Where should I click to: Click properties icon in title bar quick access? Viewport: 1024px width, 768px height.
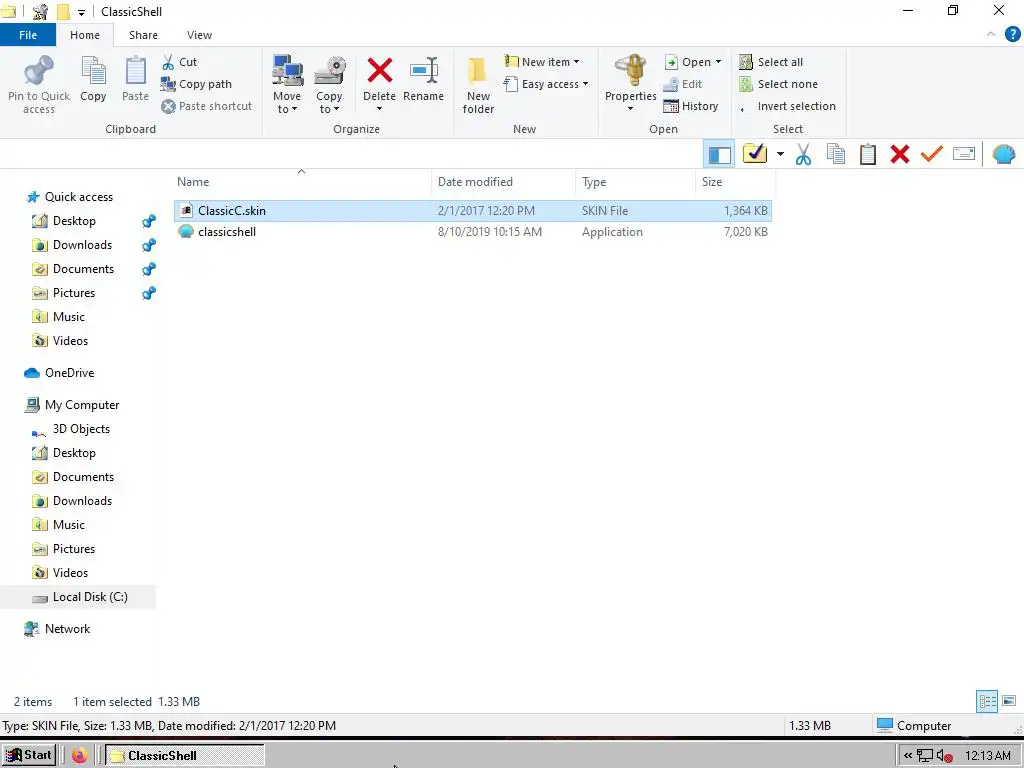pyautogui.click(x=40, y=11)
